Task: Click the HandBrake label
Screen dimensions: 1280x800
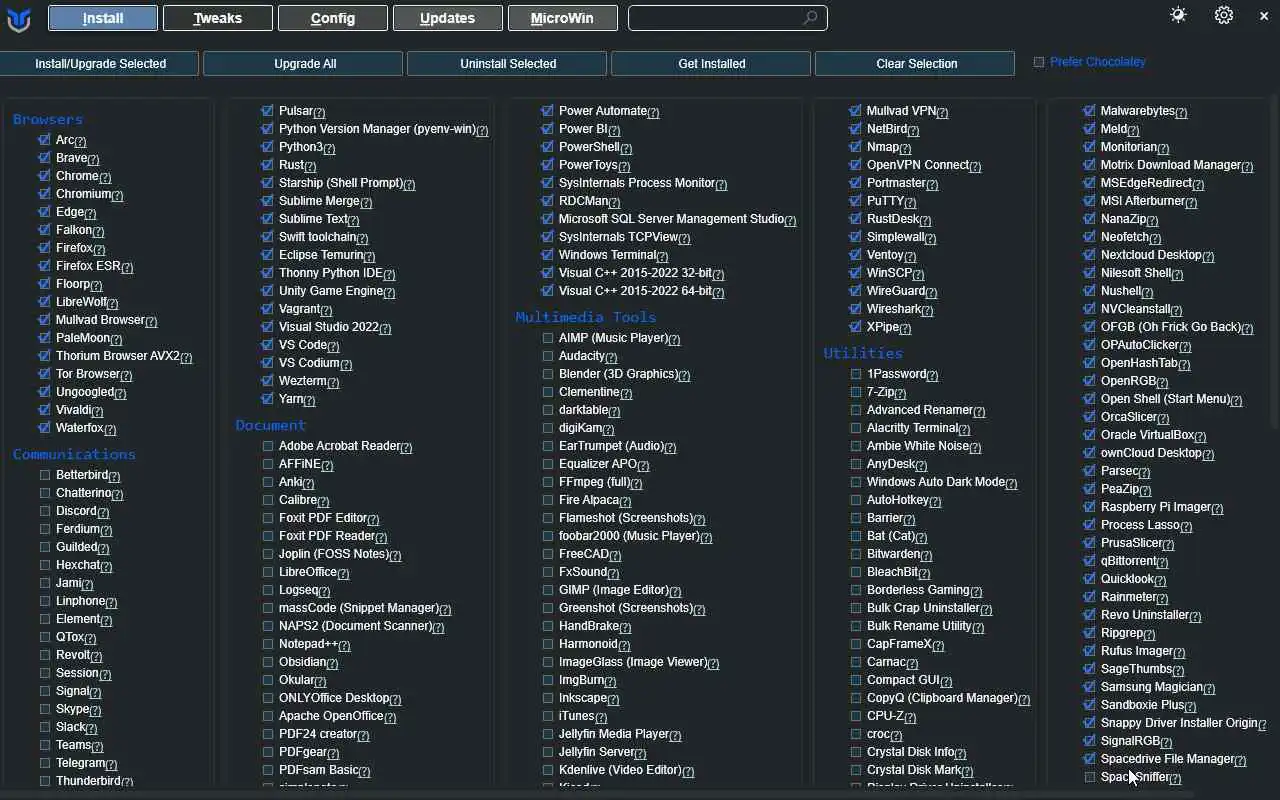Action: pos(589,626)
